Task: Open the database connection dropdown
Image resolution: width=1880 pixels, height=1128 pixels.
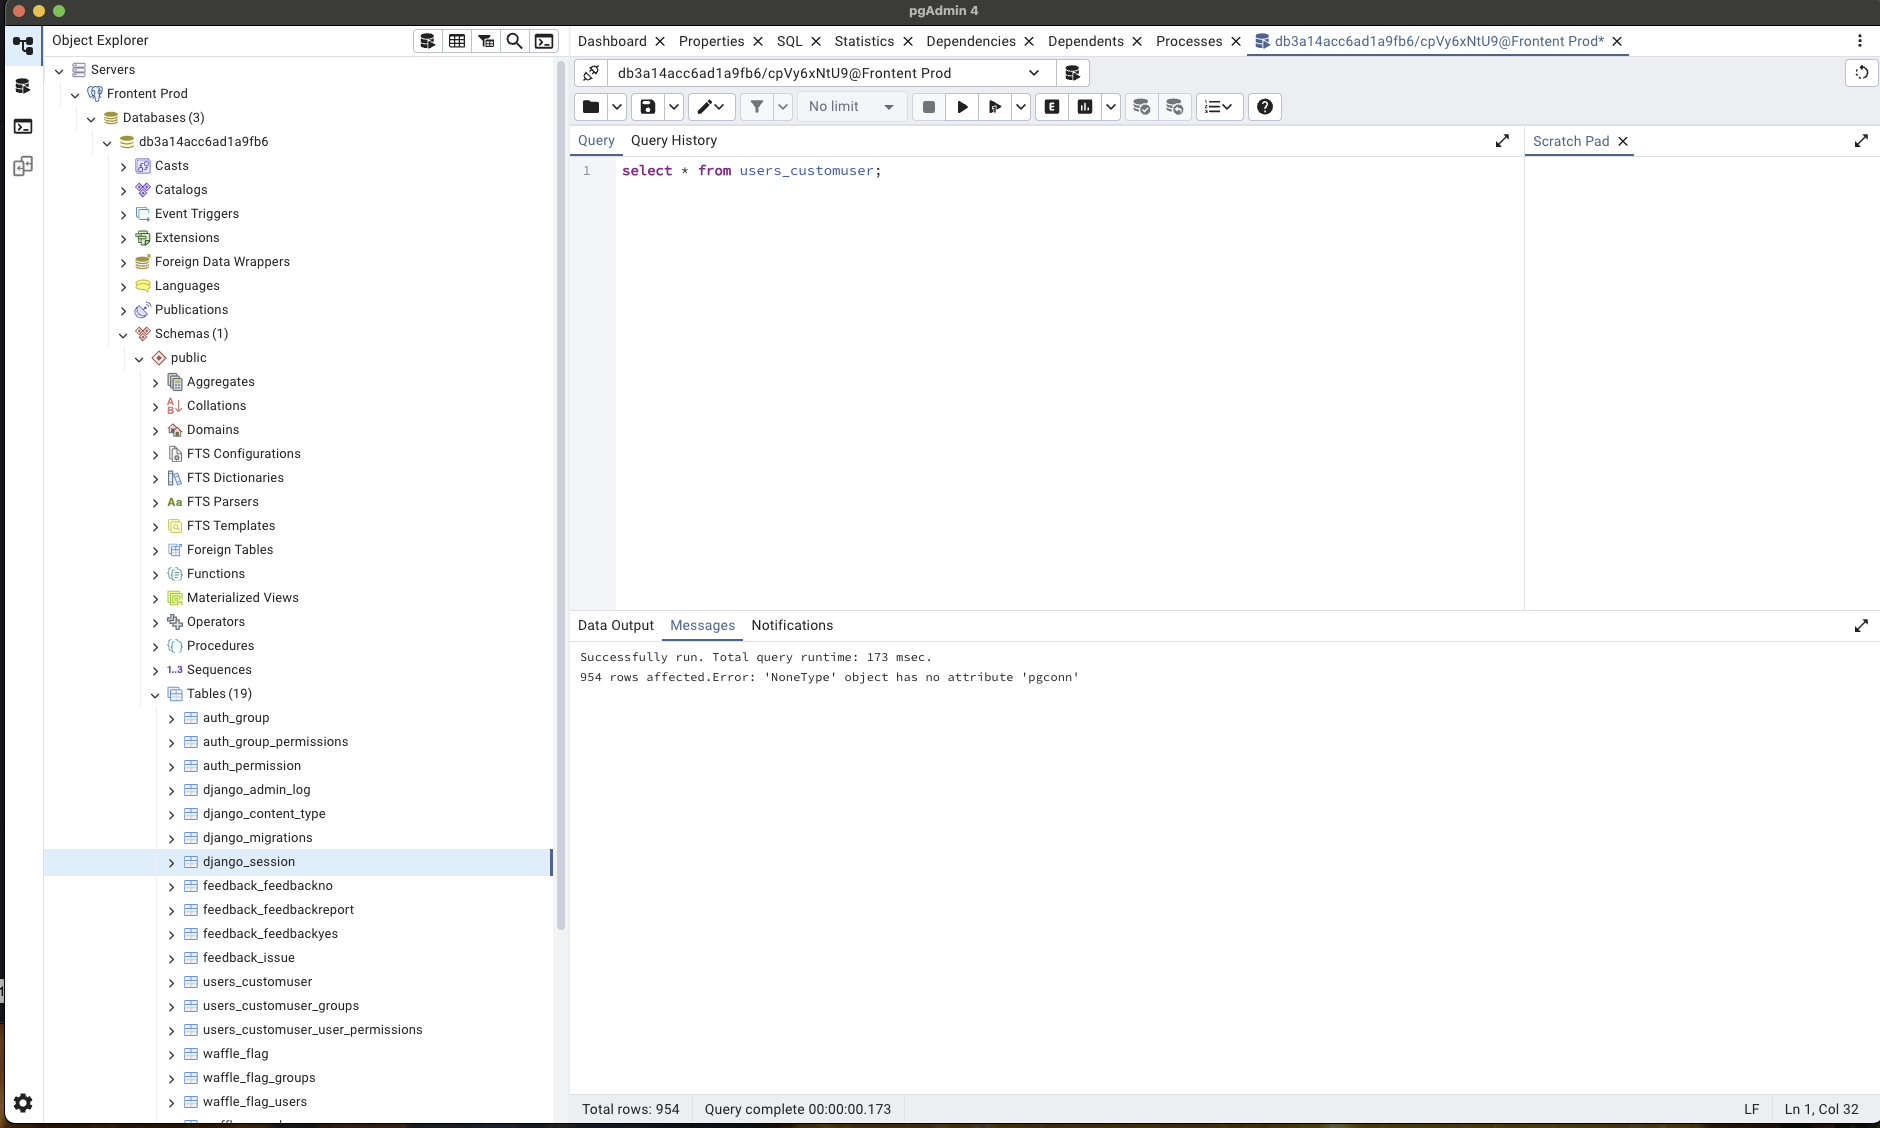Action: [x=1034, y=73]
